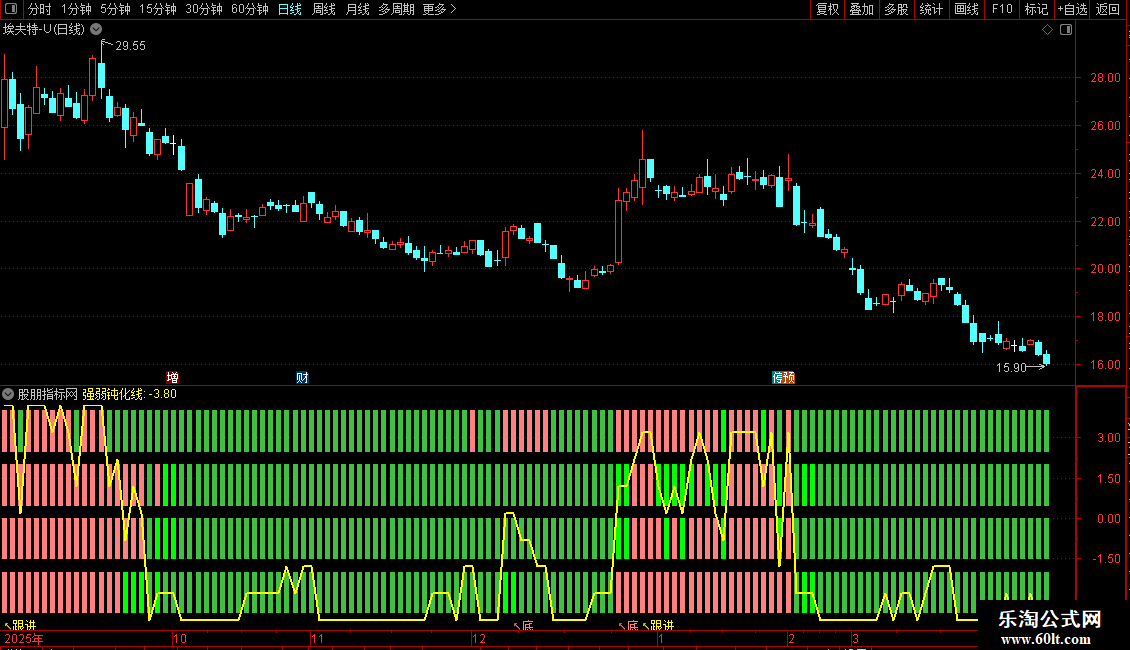Click month 11 on the date axis

(317, 638)
